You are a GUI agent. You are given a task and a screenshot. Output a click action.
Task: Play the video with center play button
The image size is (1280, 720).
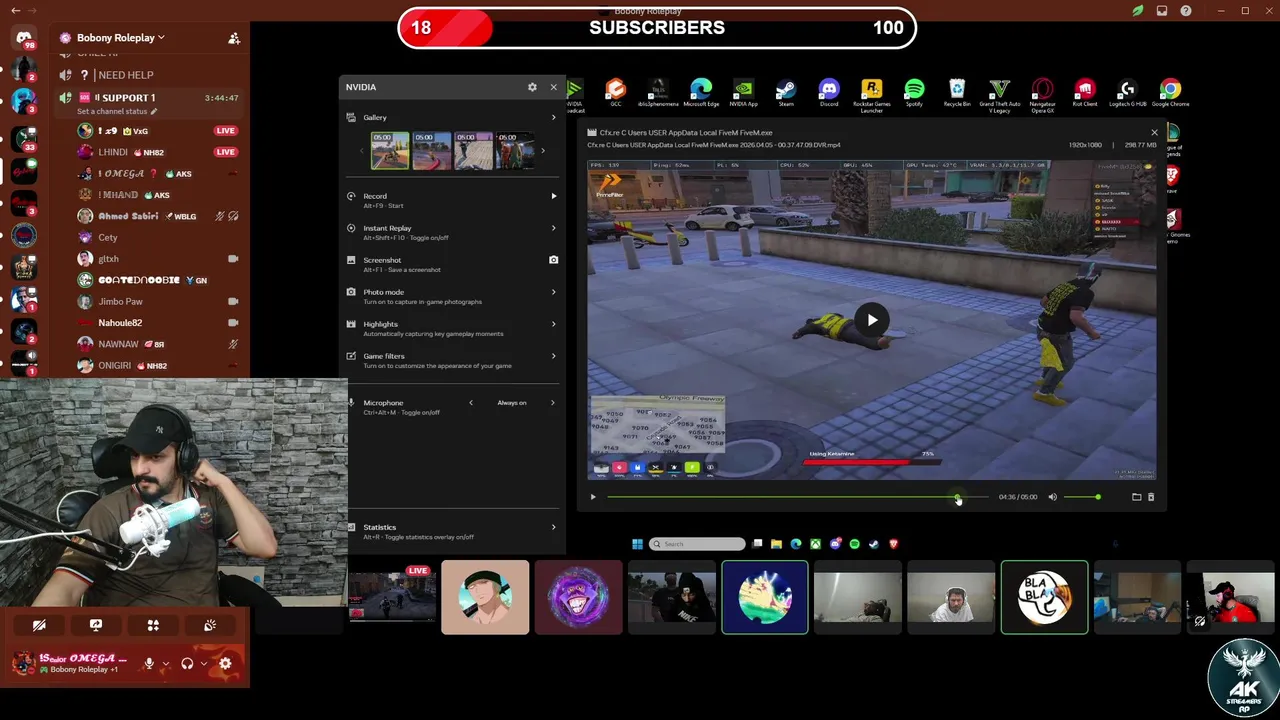(872, 320)
